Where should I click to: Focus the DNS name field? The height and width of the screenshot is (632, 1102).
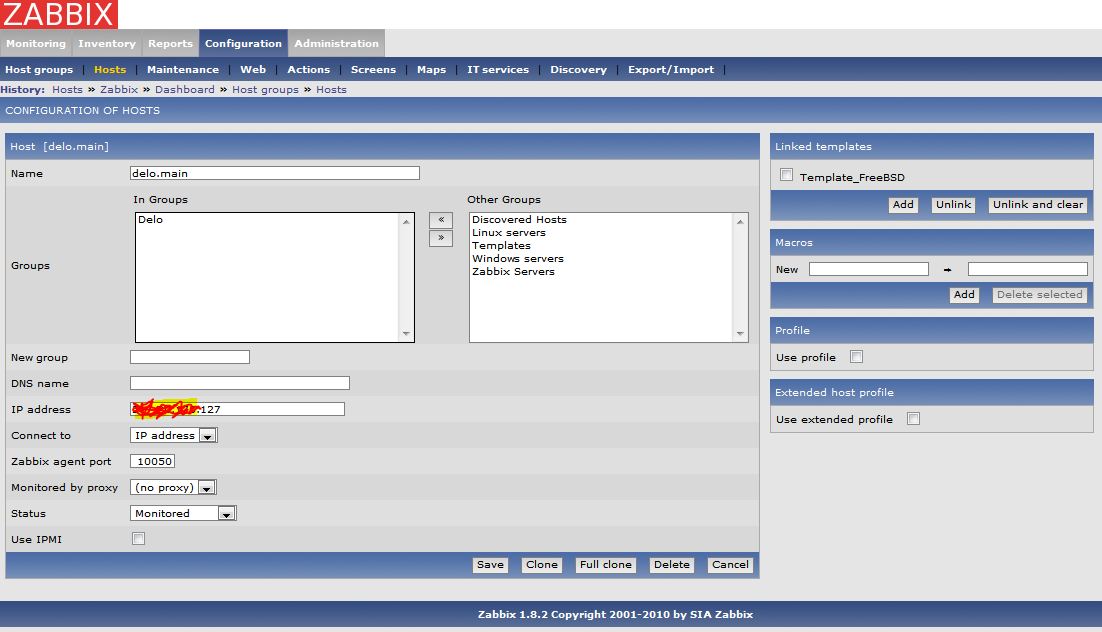(x=240, y=383)
